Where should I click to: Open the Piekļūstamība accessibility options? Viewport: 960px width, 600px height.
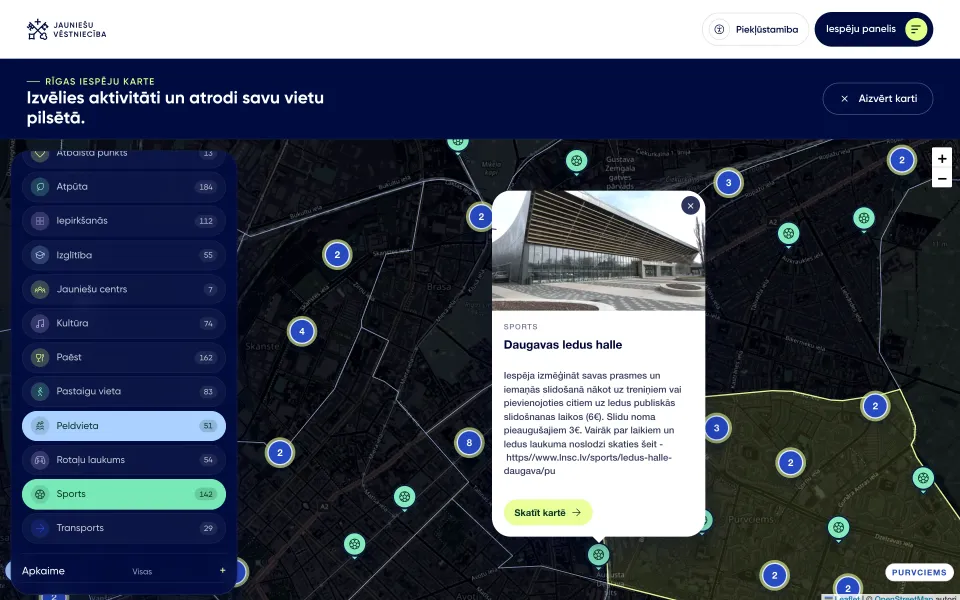click(x=755, y=29)
